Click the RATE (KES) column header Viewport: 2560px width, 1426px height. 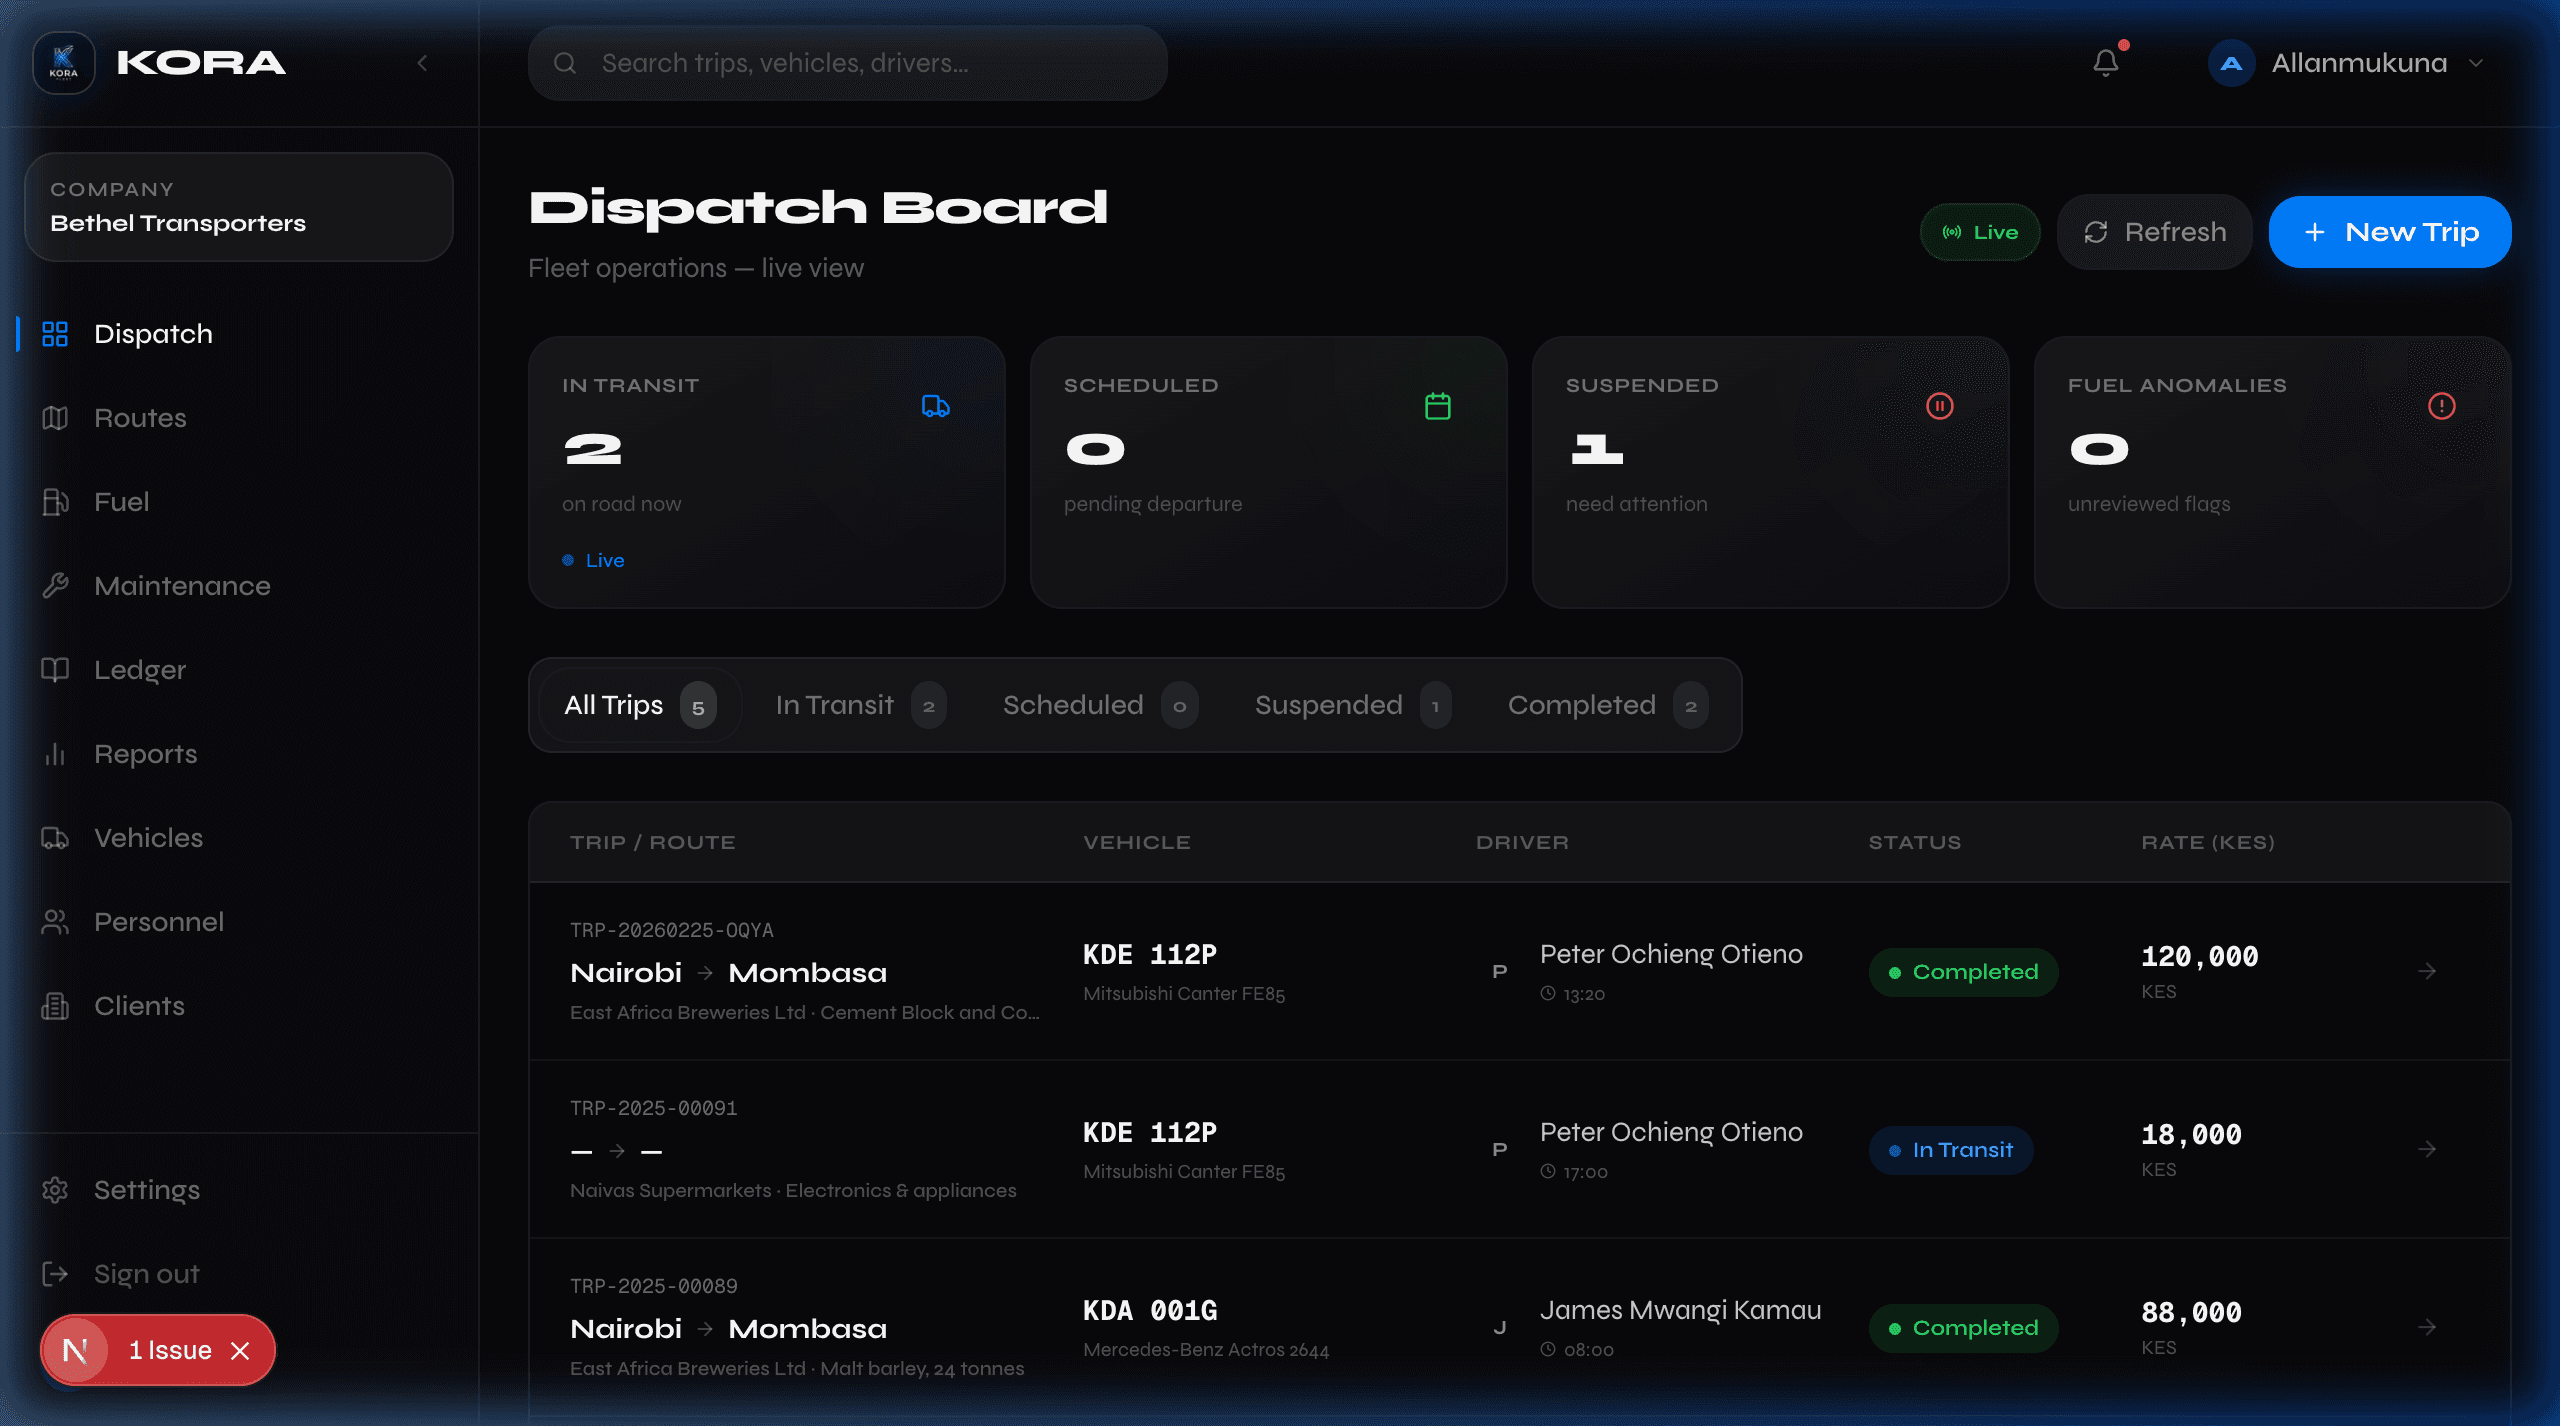tap(2208, 842)
